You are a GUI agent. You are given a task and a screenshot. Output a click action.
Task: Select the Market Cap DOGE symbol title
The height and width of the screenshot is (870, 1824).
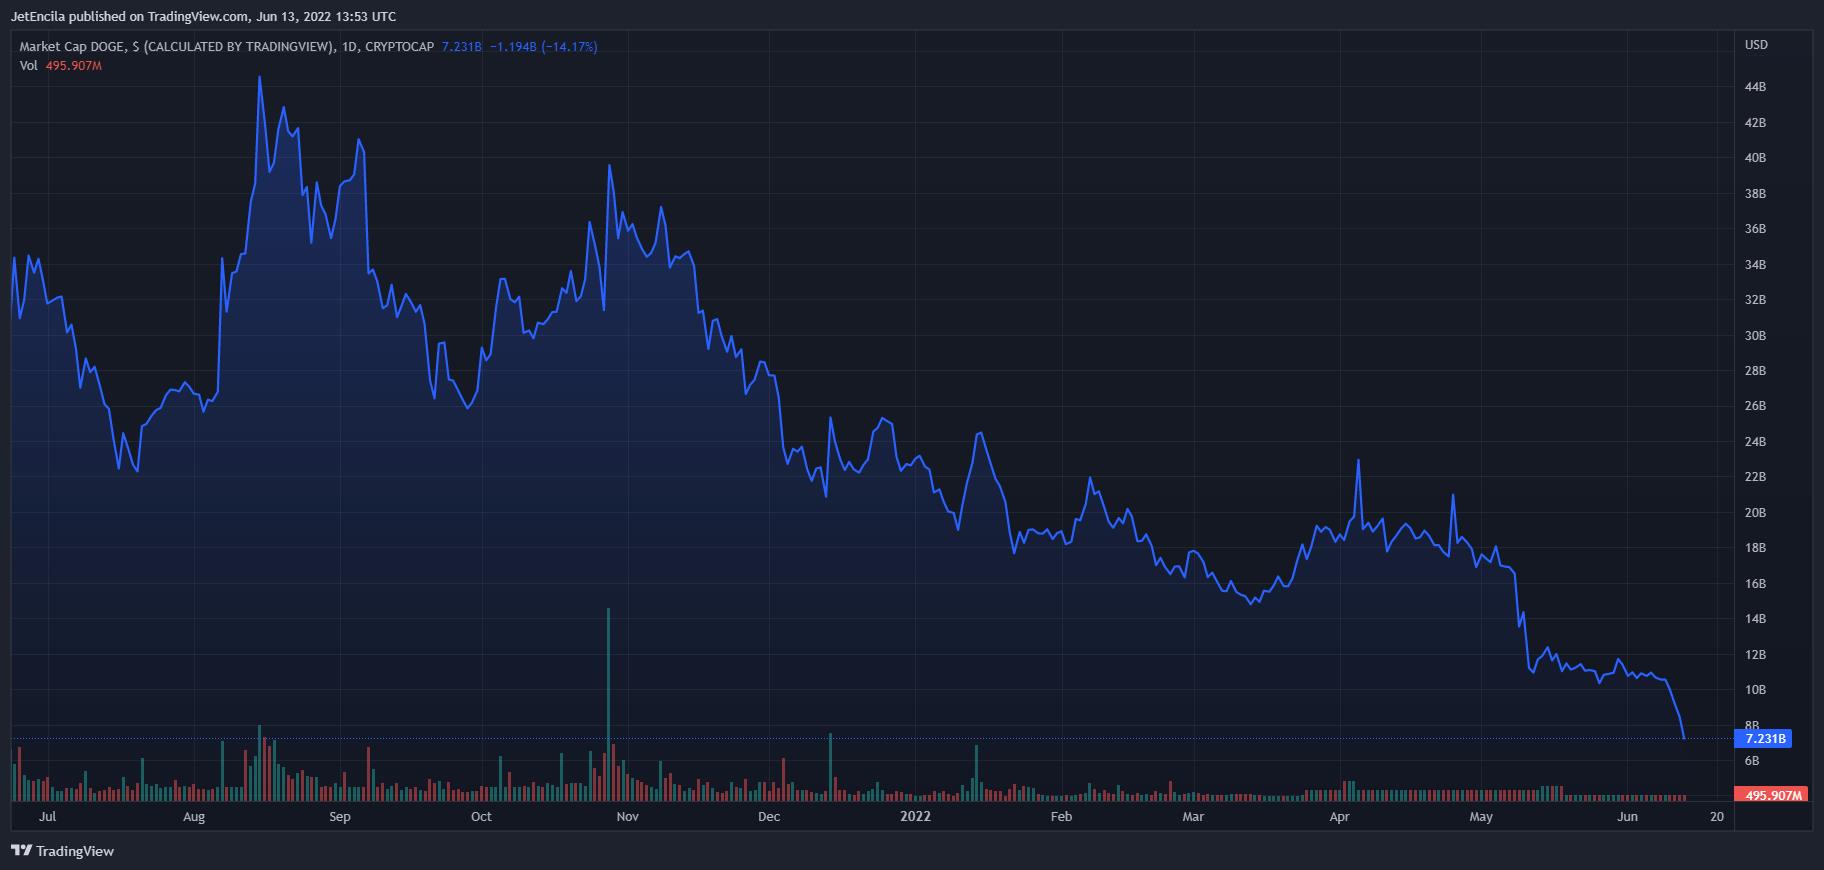click(x=176, y=47)
